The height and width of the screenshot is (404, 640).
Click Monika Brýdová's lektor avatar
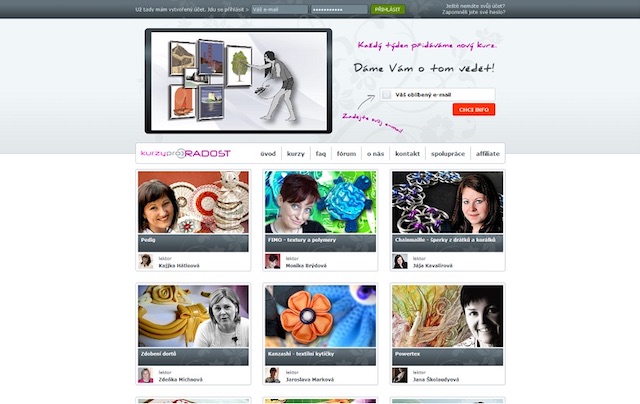pyautogui.click(x=273, y=261)
